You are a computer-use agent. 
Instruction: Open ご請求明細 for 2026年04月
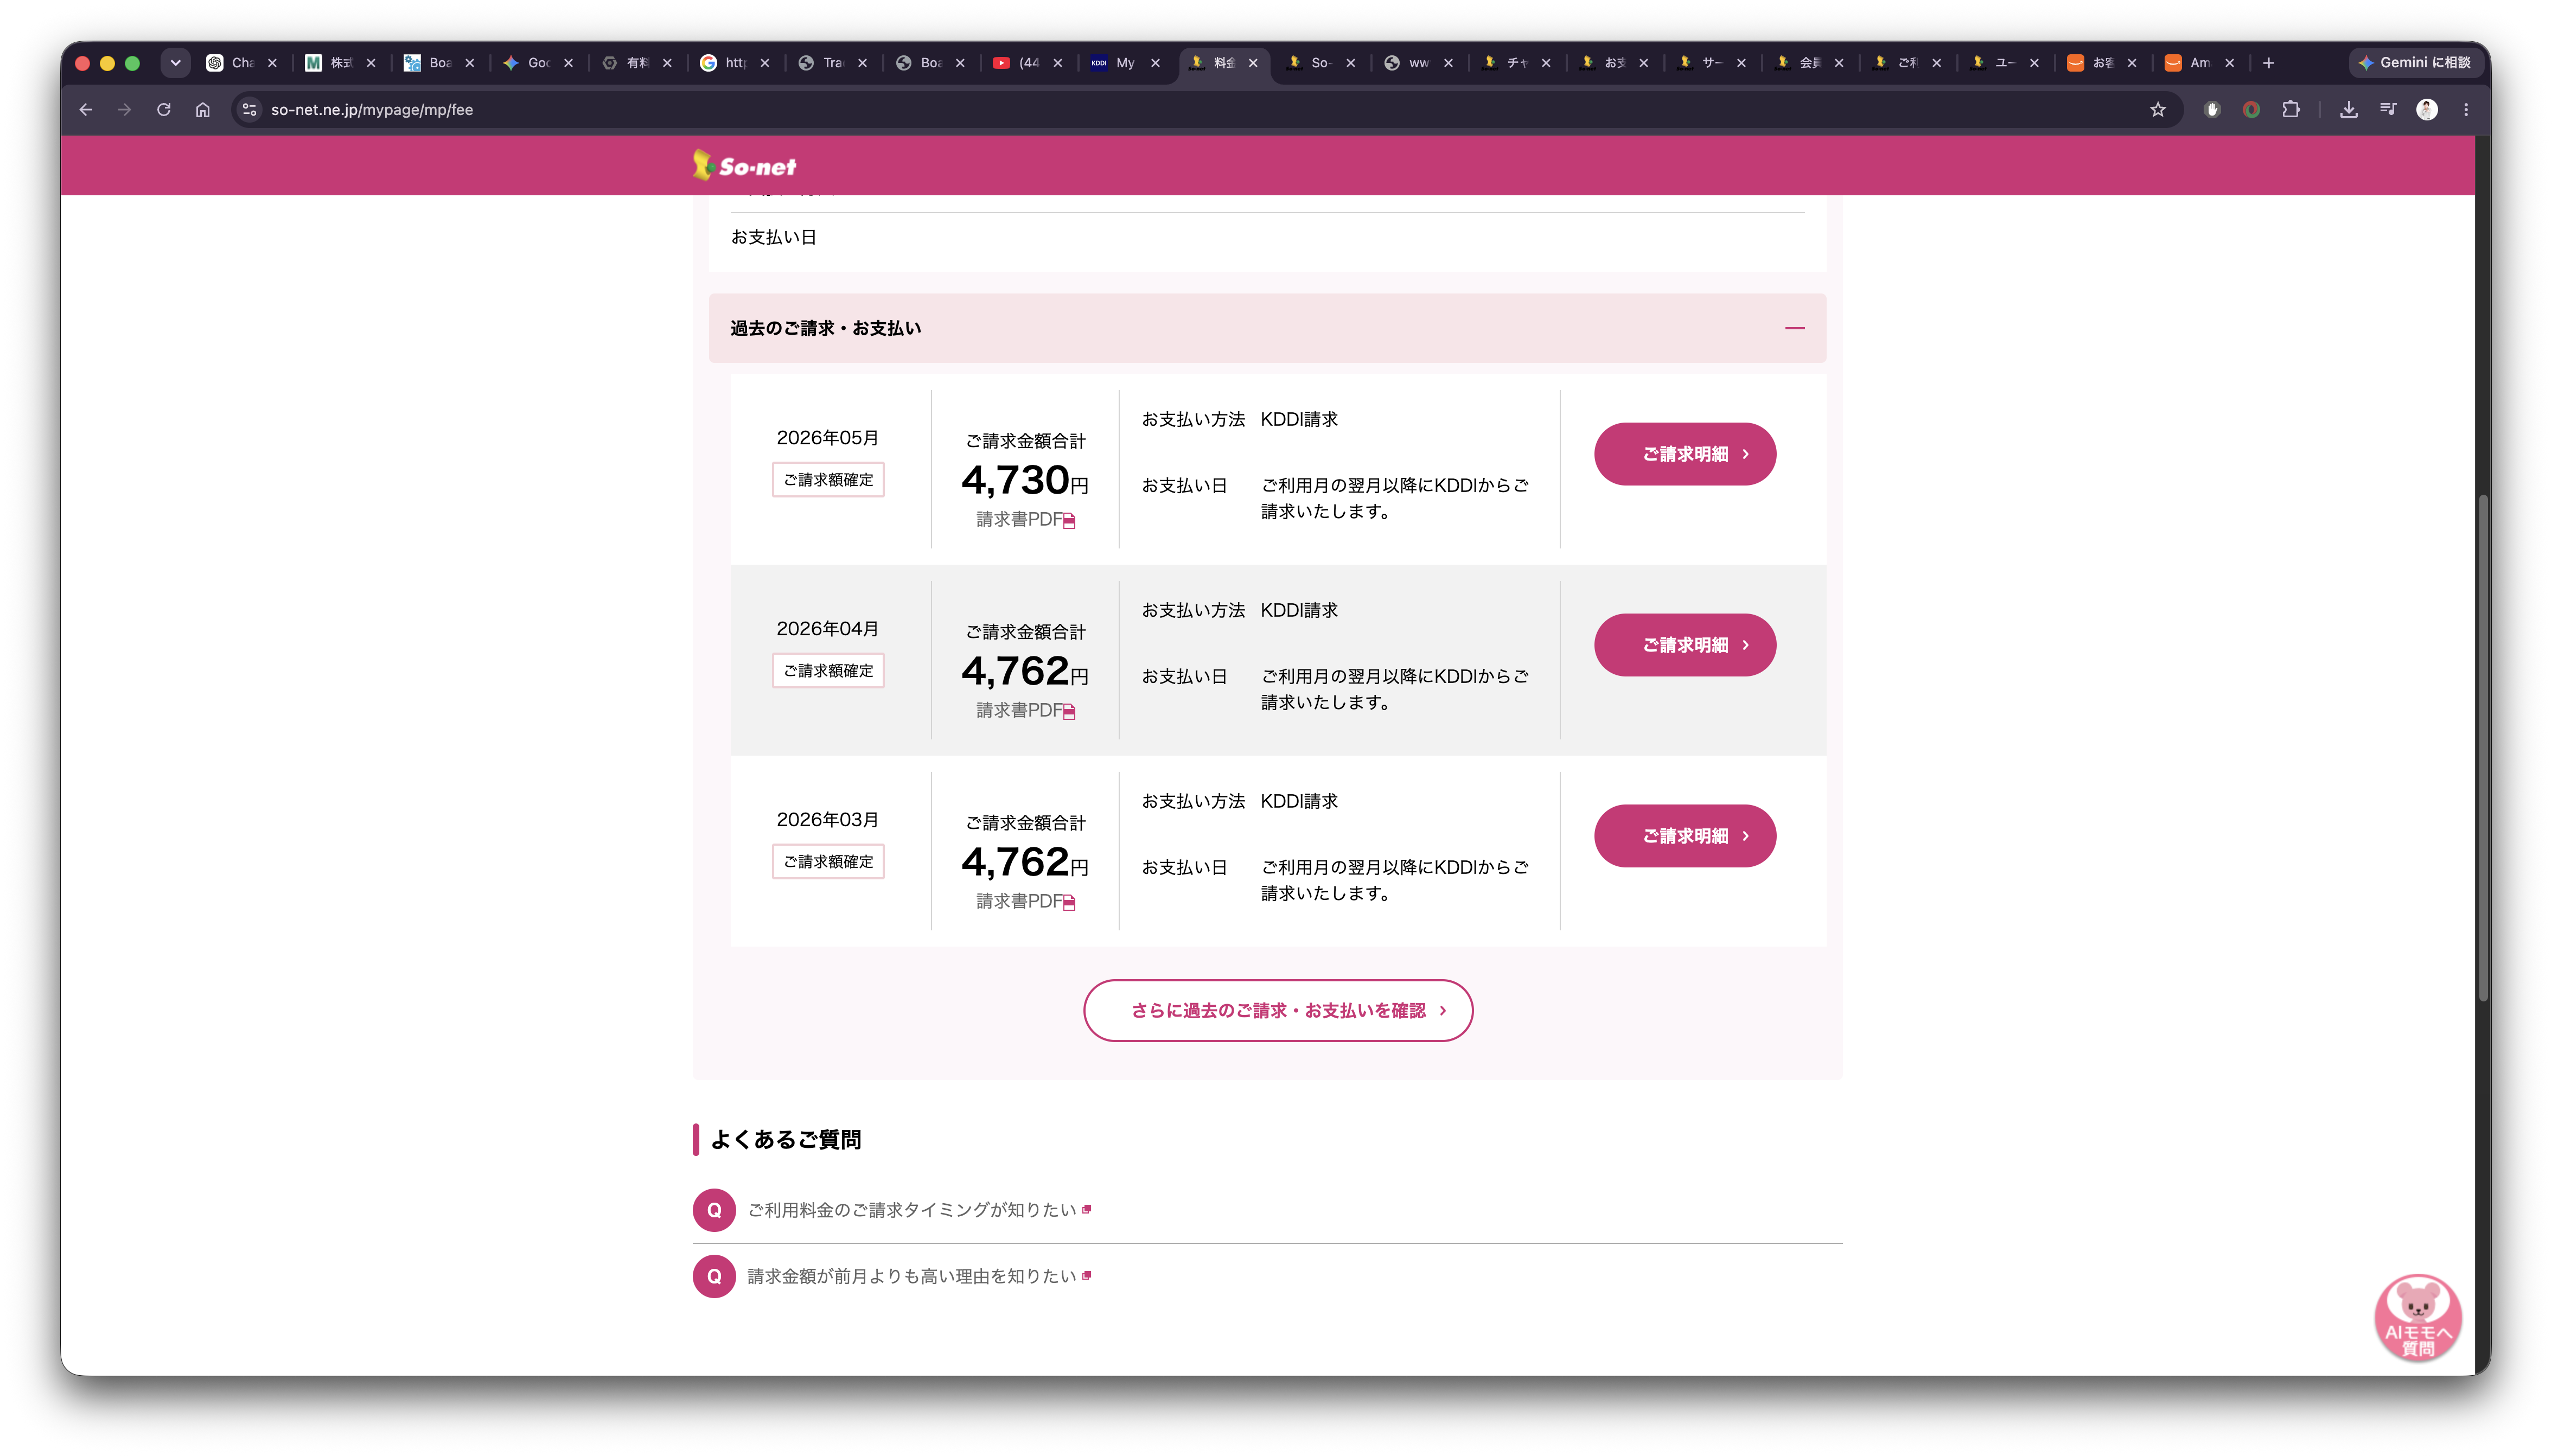click(1685, 645)
